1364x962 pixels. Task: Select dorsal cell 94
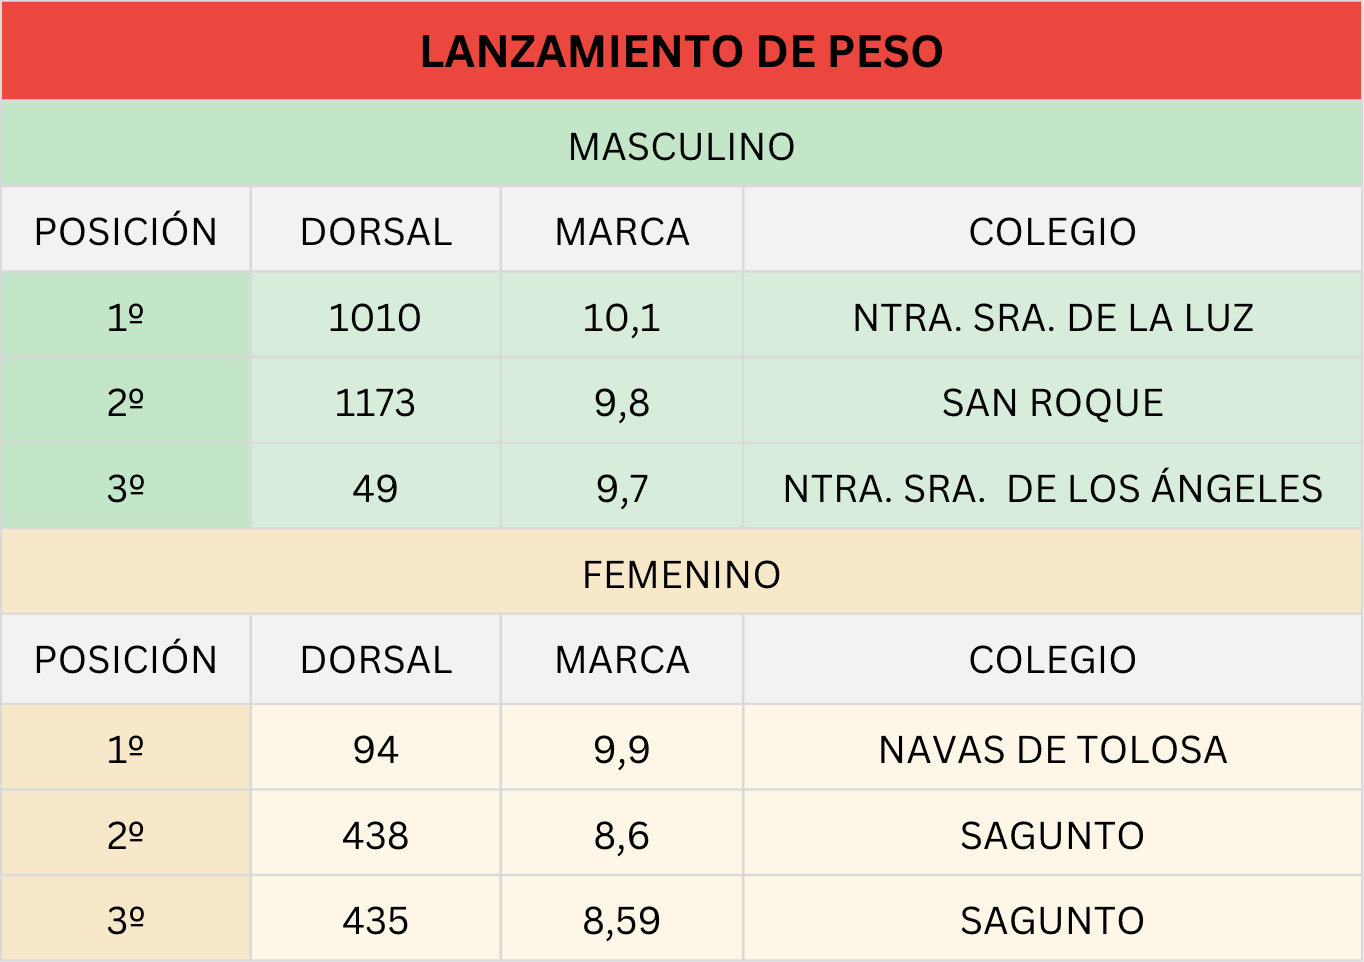[375, 750]
